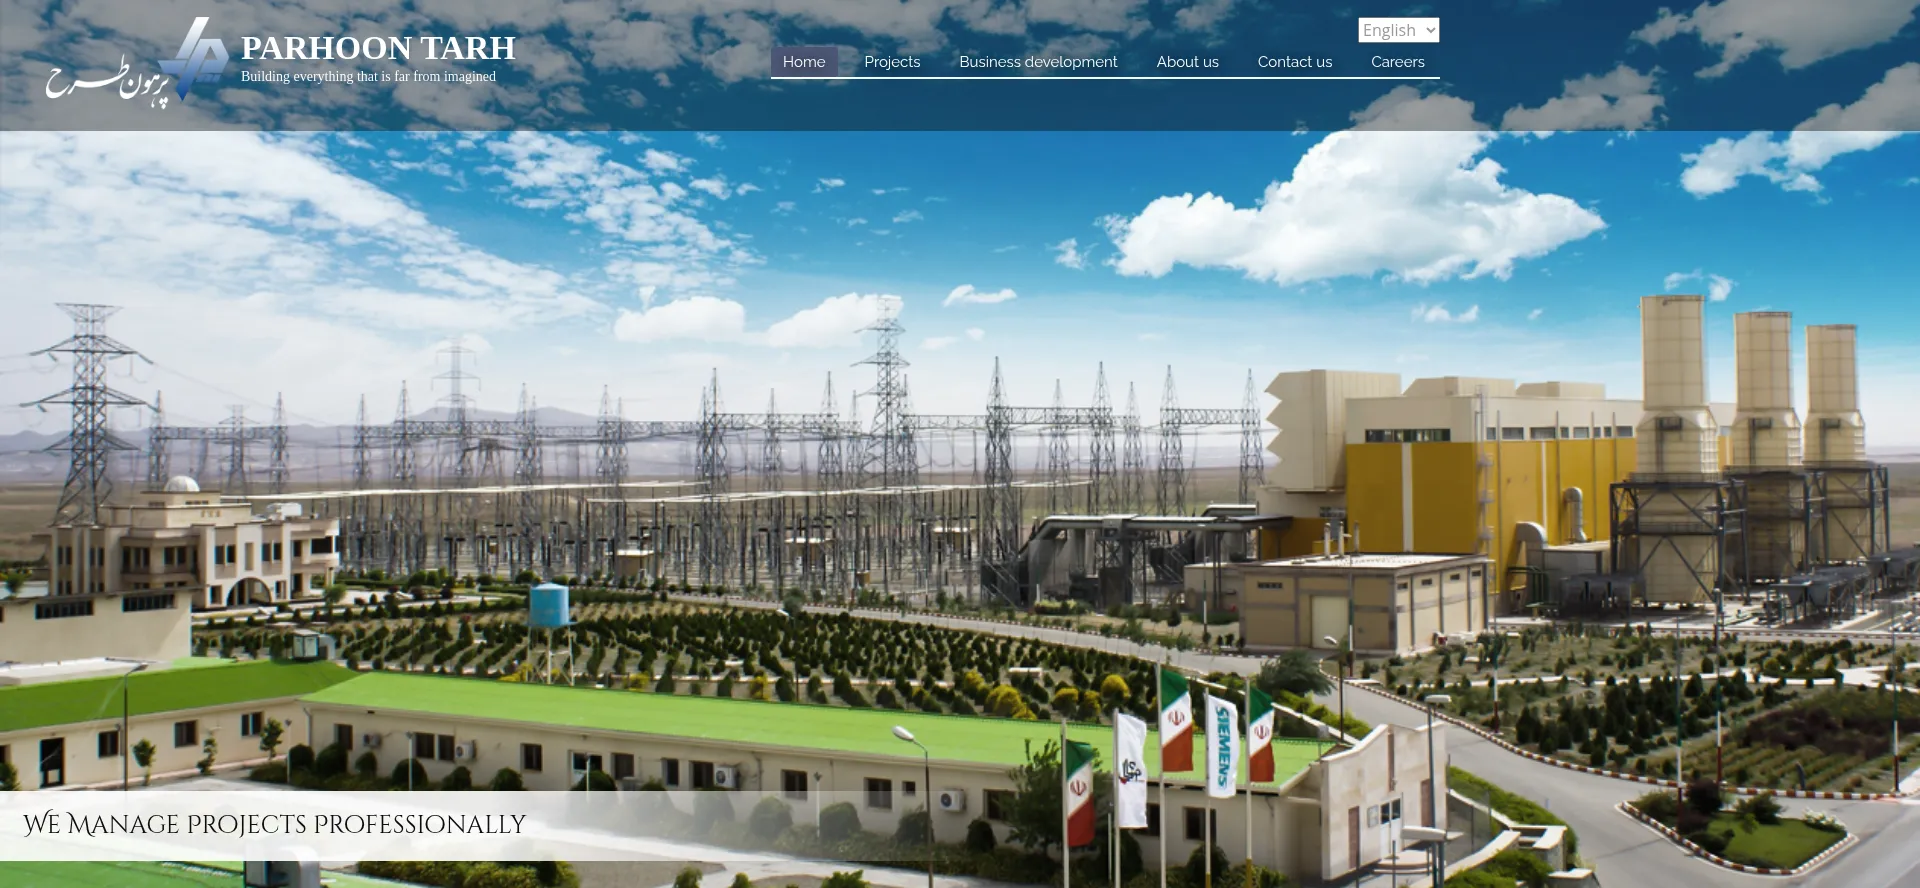1920x888 pixels.
Task: Click the Siemens flag in the banner
Action: coord(1222,745)
